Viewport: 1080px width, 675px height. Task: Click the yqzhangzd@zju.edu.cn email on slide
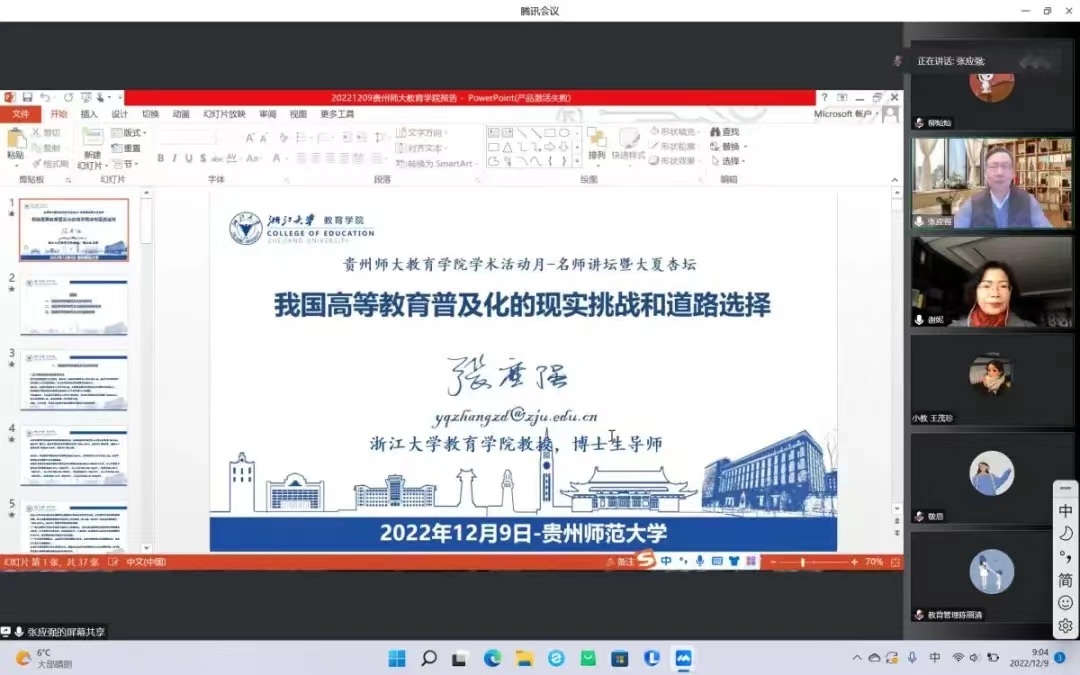coord(516,416)
